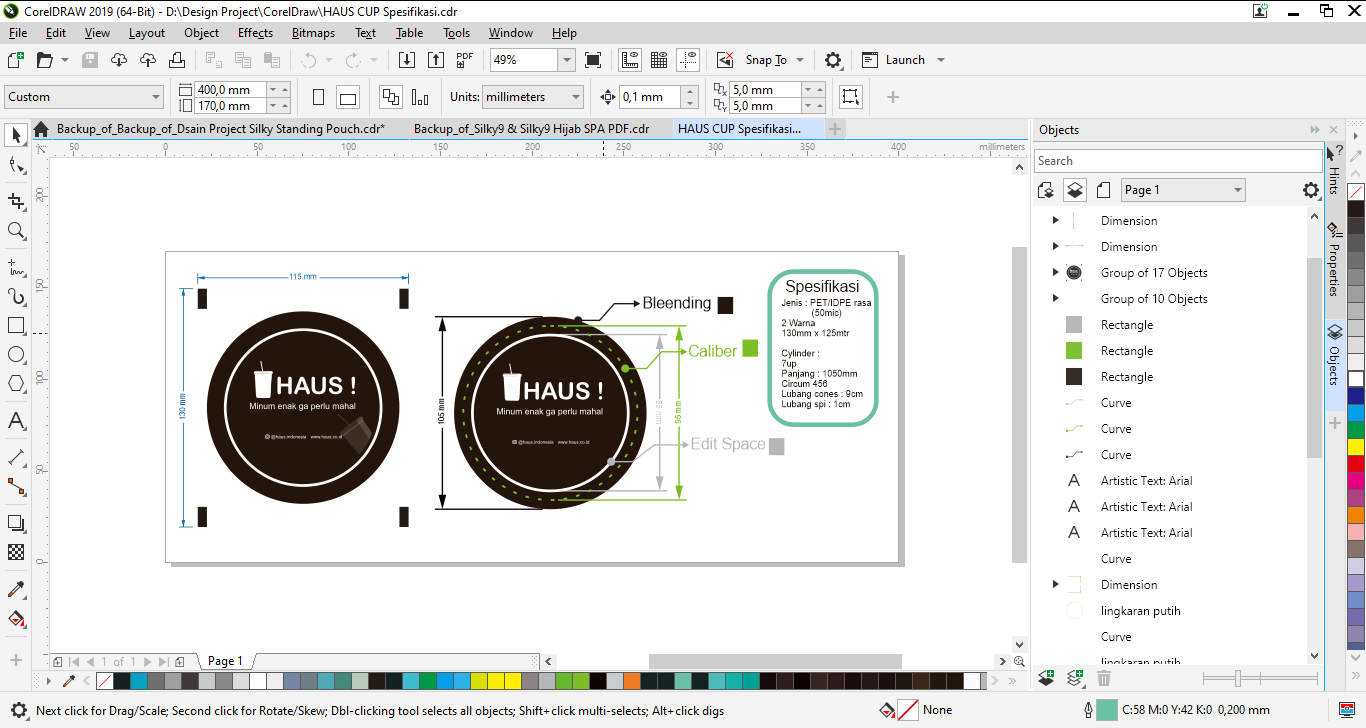Open the Units millimeters dropdown
Viewport: 1366px width, 728px height.
click(x=576, y=97)
